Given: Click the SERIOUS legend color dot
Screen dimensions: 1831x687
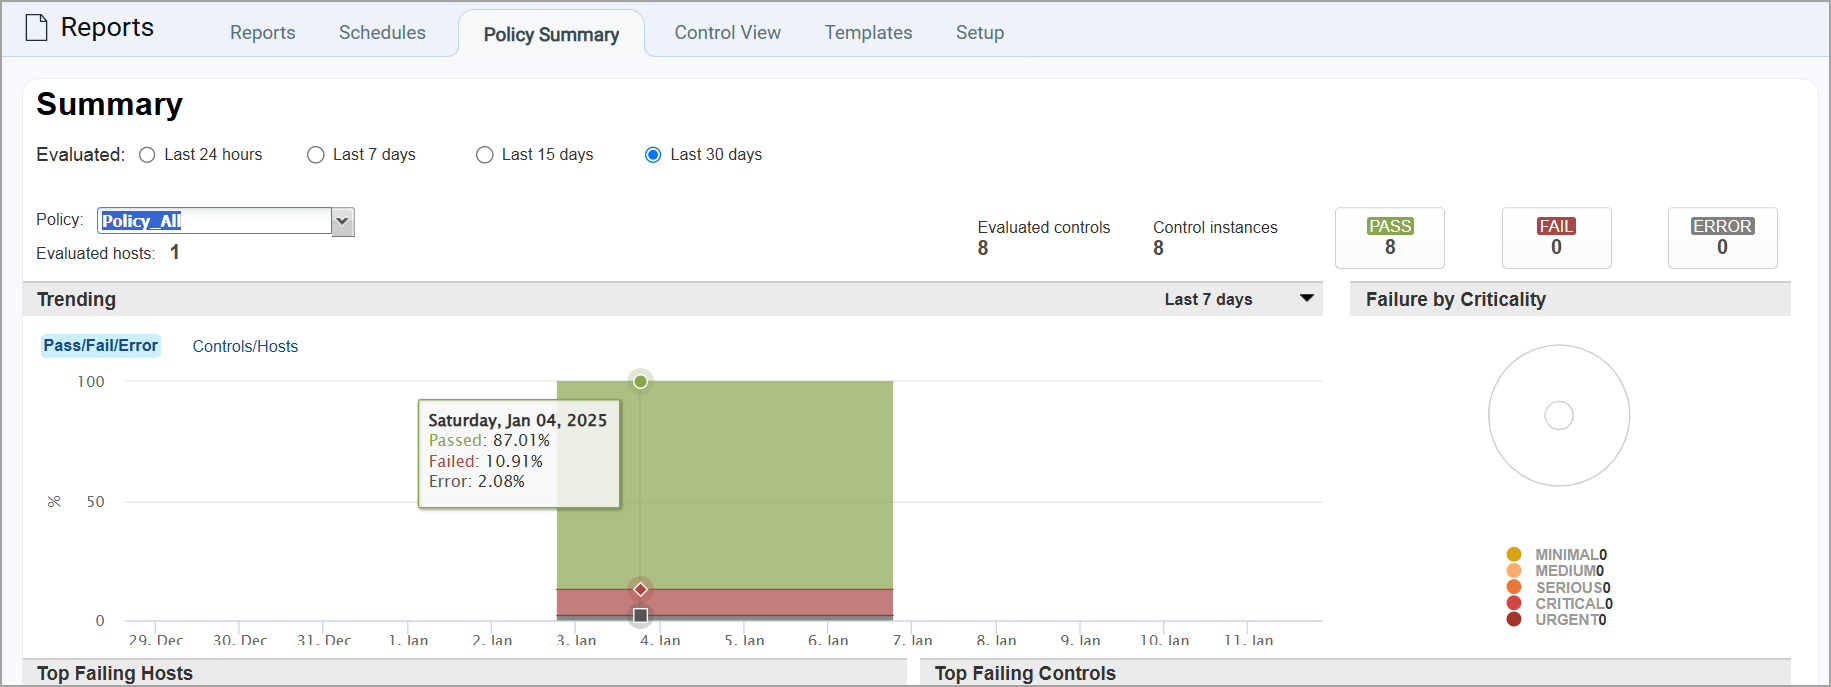Looking at the screenshot, I should 1514,587.
